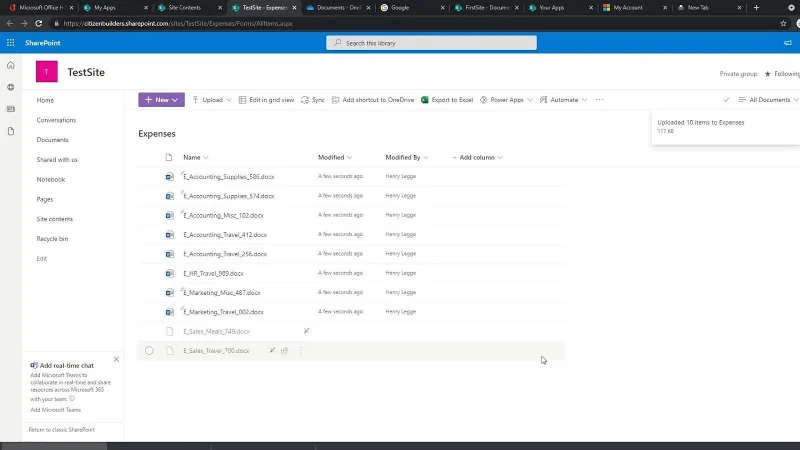The height and width of the screenshot is (450, 800).
Task: Click Add shortcut to OneDrive
Action: (x=373, y=100)
